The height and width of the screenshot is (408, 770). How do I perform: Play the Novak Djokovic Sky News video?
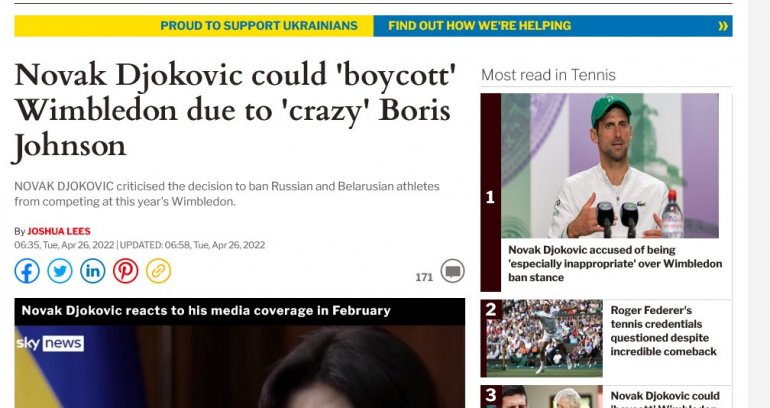[x=240, y=366]
